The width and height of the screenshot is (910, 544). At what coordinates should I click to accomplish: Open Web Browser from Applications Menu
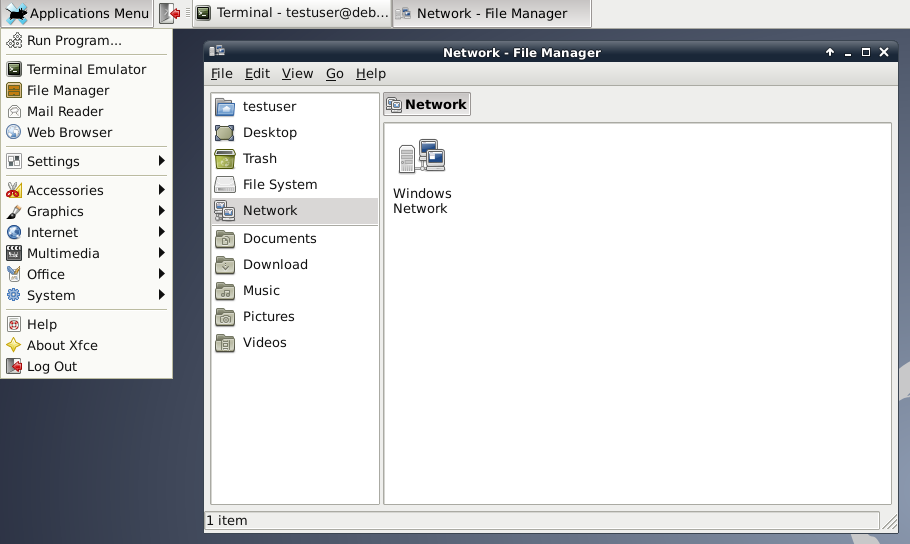pyautogui.click(x=69, y=132)
